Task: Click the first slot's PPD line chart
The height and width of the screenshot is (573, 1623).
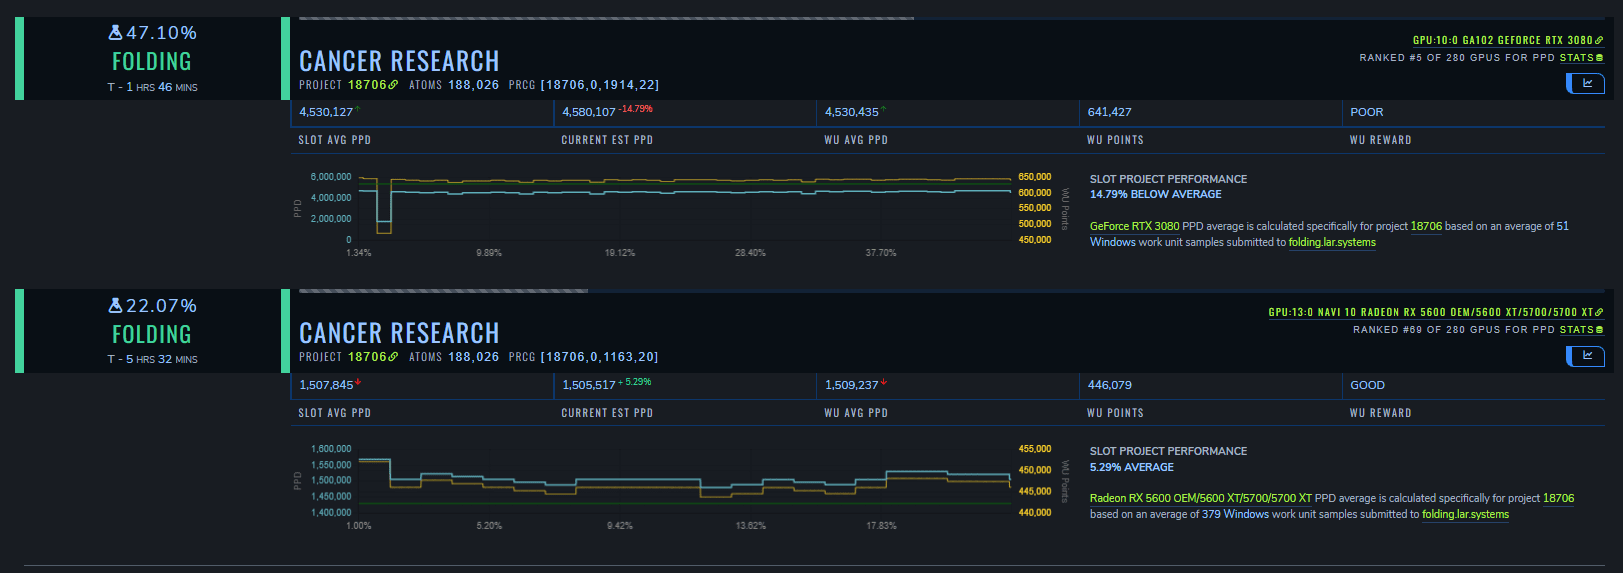Action: (680, 207)
